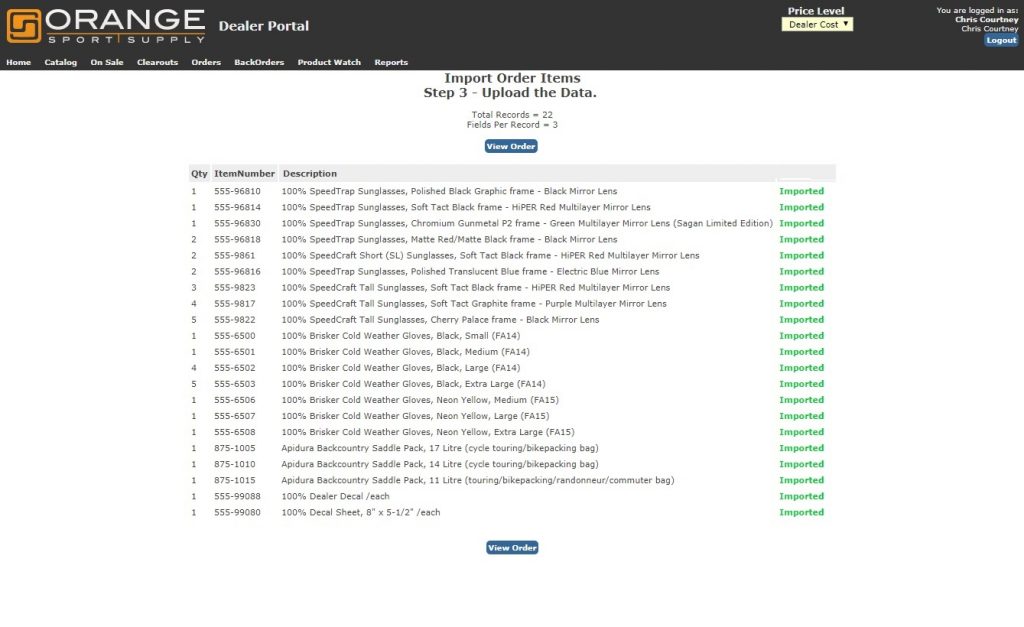The height and width of the screenshot is (627, 1024).
Task: Open the Catalog menu
Action: tap(61, 62)
